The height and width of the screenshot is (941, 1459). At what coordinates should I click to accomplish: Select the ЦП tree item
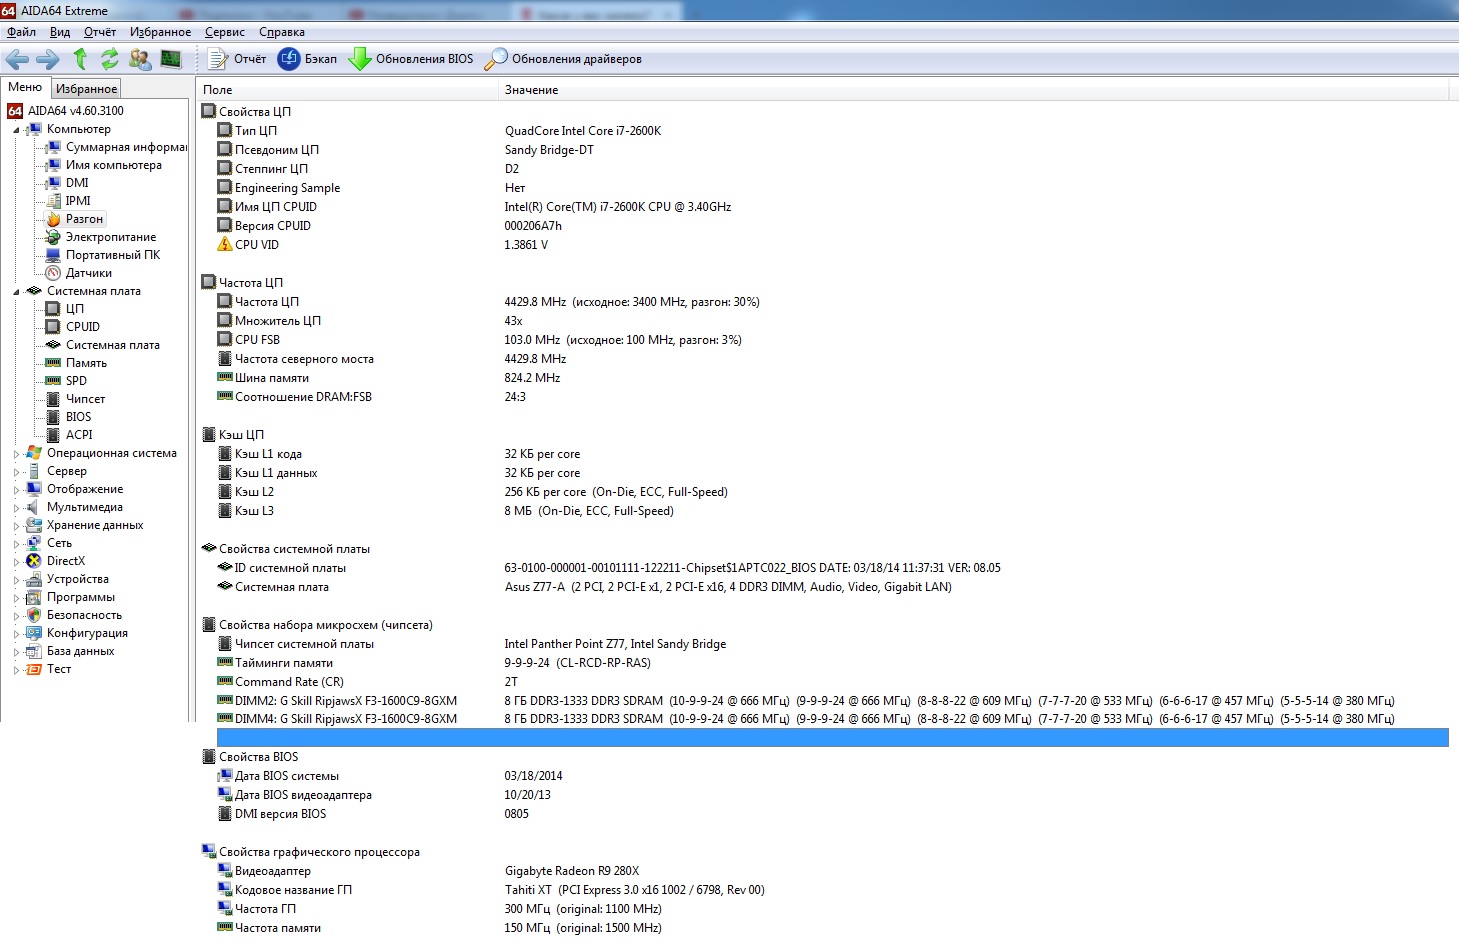pyautogui.click(x=75, y=309)
